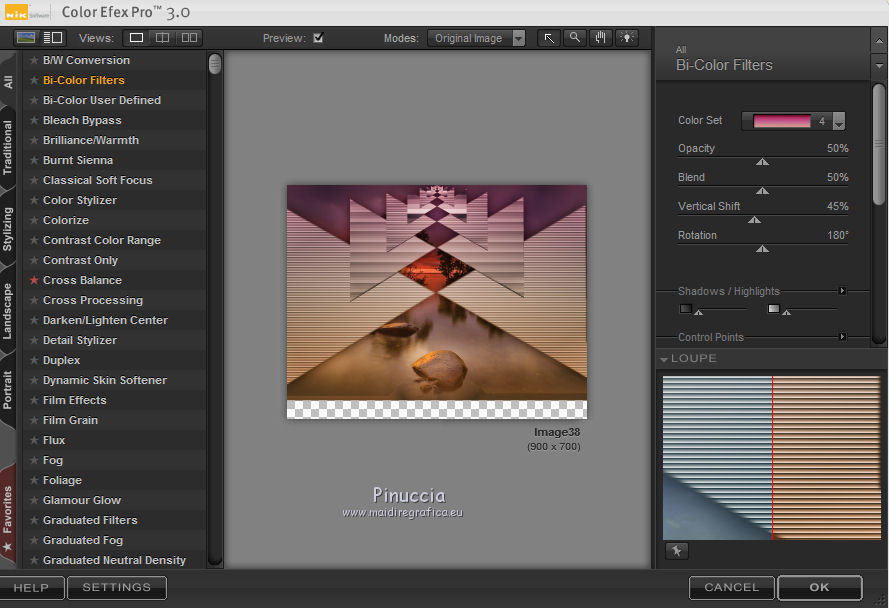Mark Film Grain as favorite with star
This screenshot has height=608, width=889.
click(x=34, y=420)
